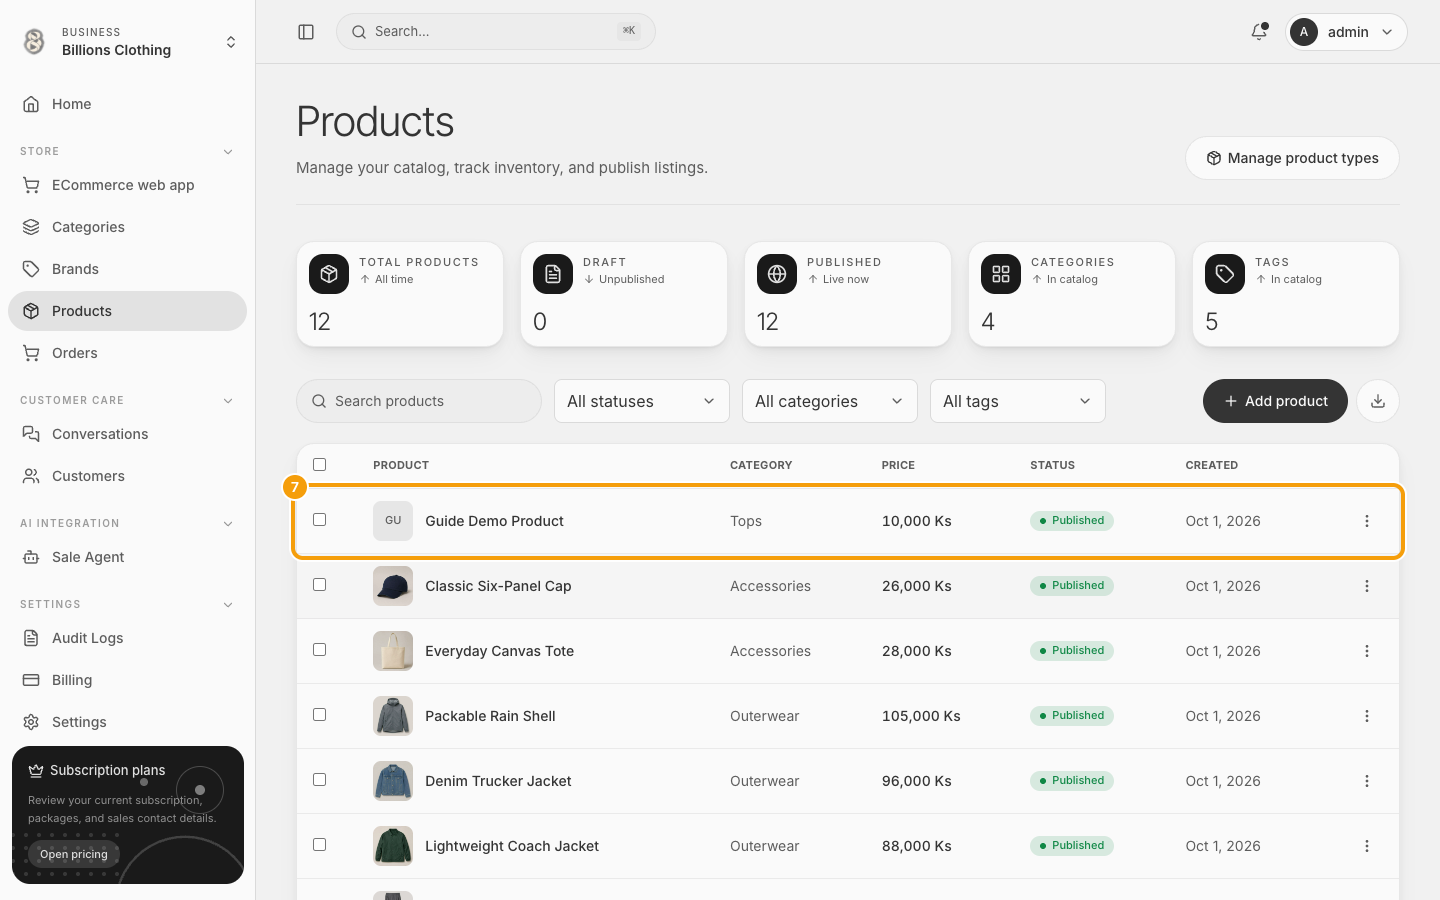Open the admin account menu chevron
1440x900 pixels.
click(x=1387, y=32)
